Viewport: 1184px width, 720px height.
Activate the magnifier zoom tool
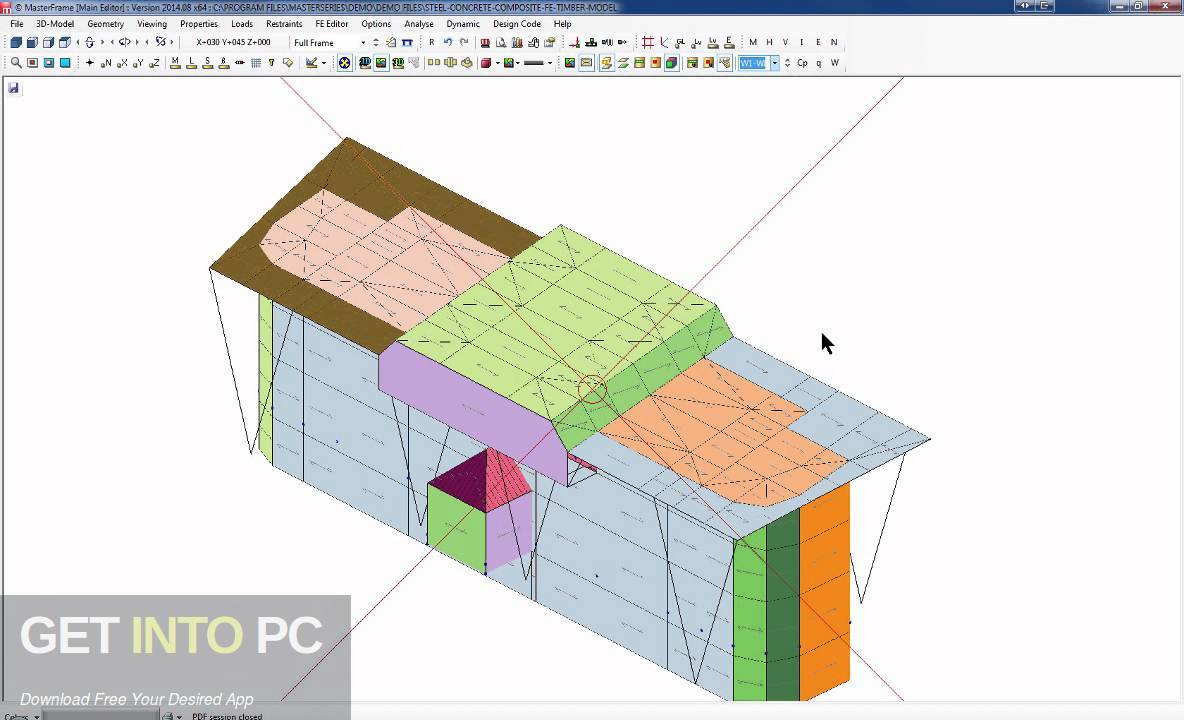click(16, 63)
